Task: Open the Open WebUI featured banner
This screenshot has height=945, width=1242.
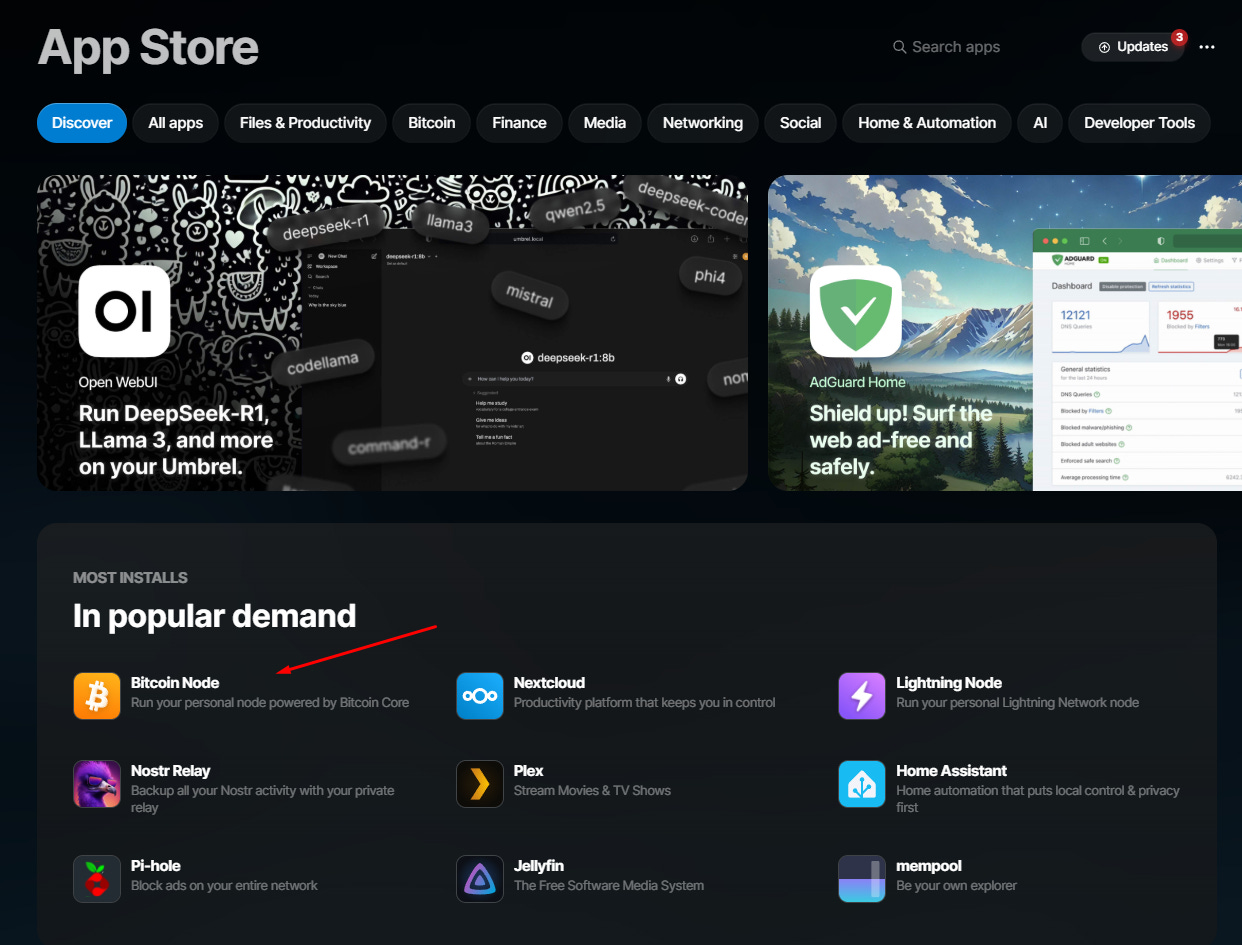Action: 392,333
